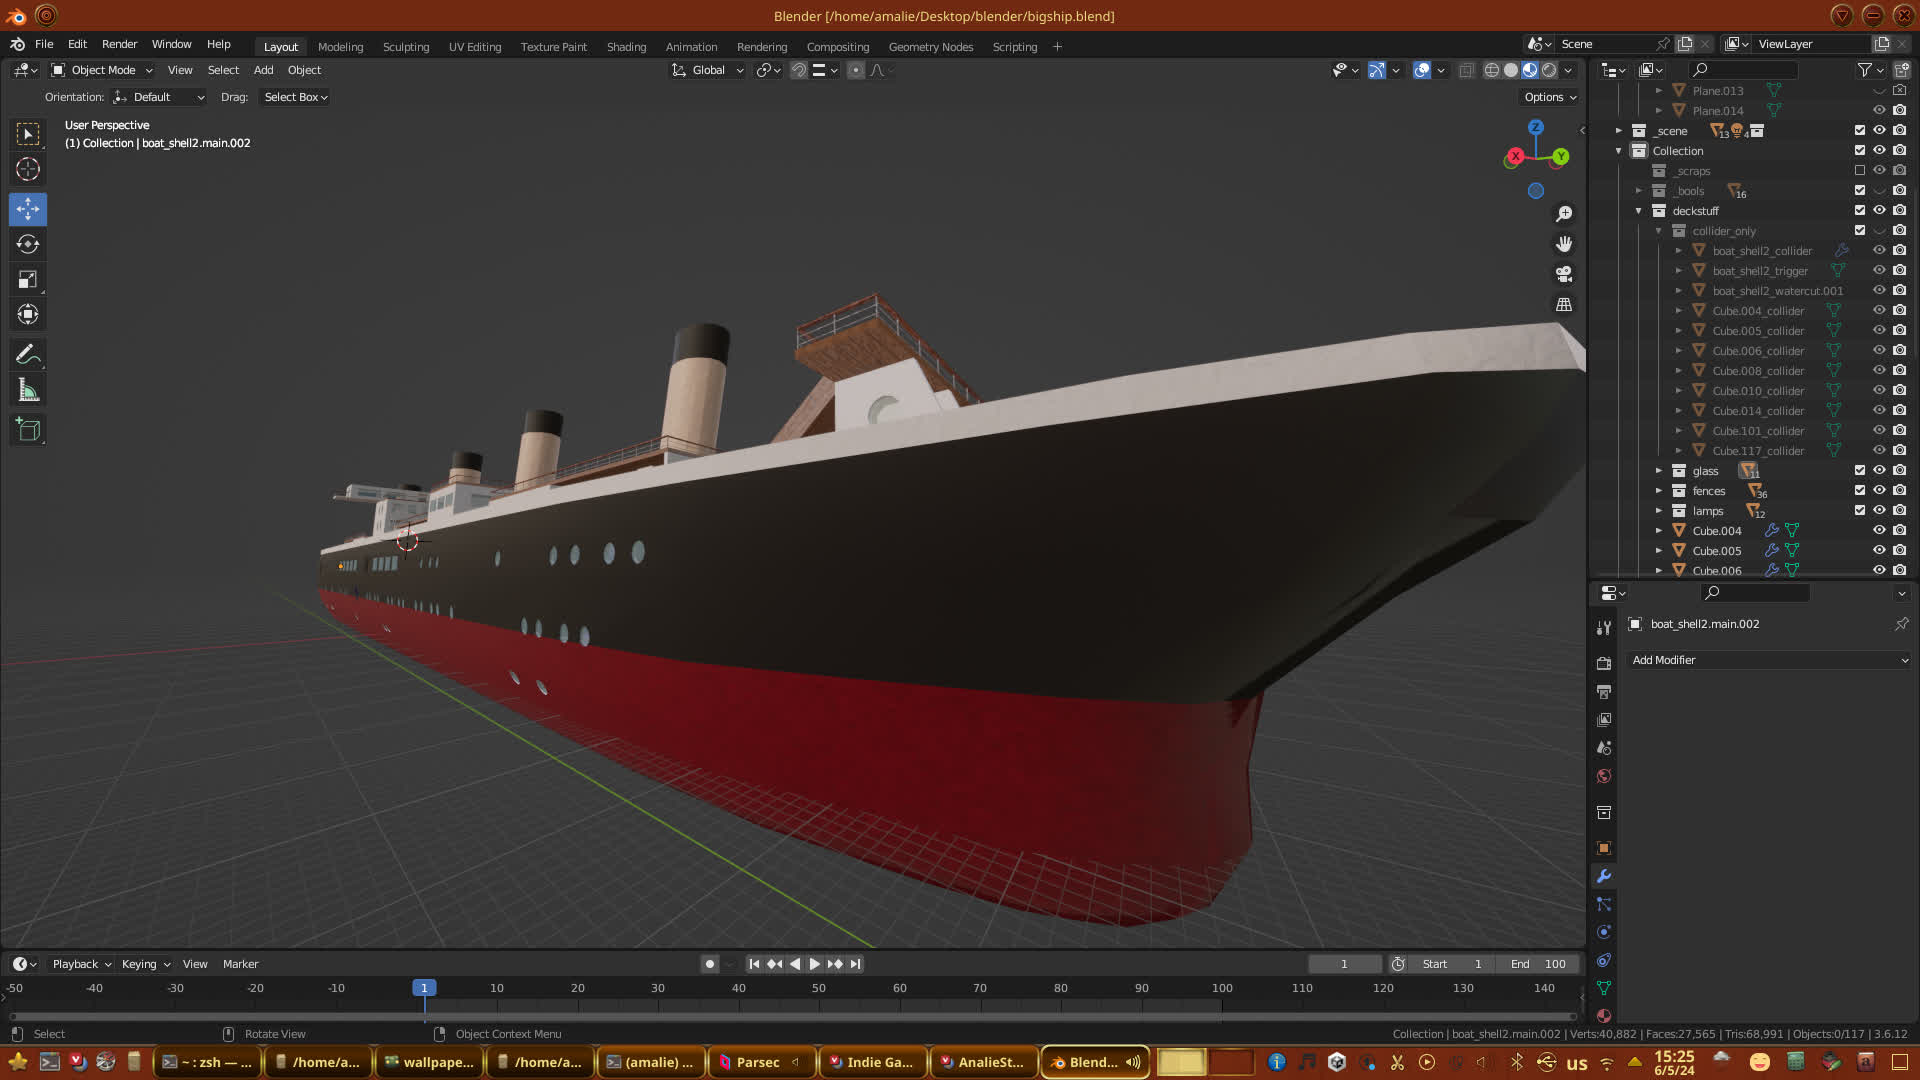Image resolution: width=1920 pixels, height=1080 pixels.
Task: Activate the Annotate pencil tool
Action: tap(28, 355)
